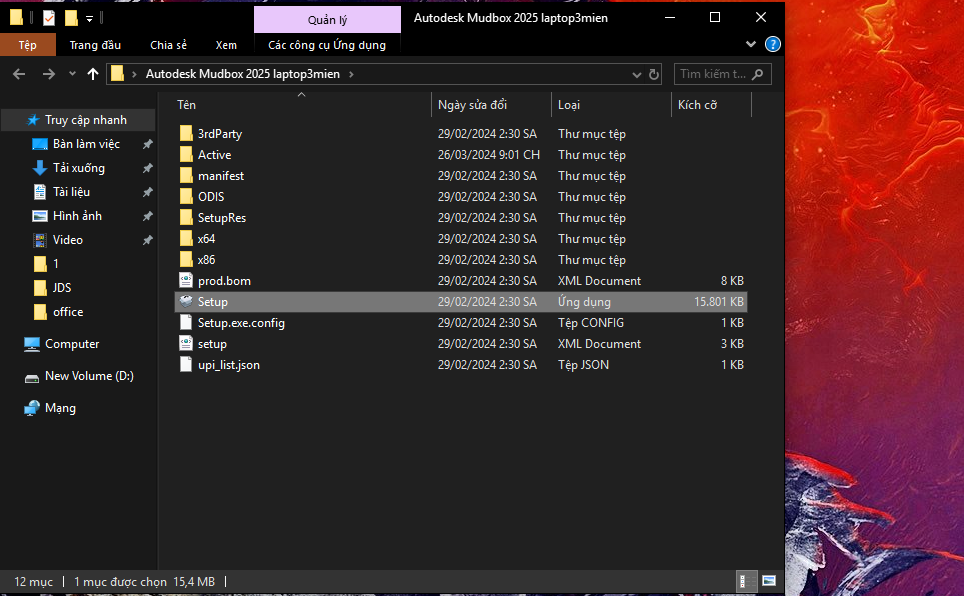964x596 pixels.
Task: Sort files by Kích cỡ column
Action: [x=697, y=105]
